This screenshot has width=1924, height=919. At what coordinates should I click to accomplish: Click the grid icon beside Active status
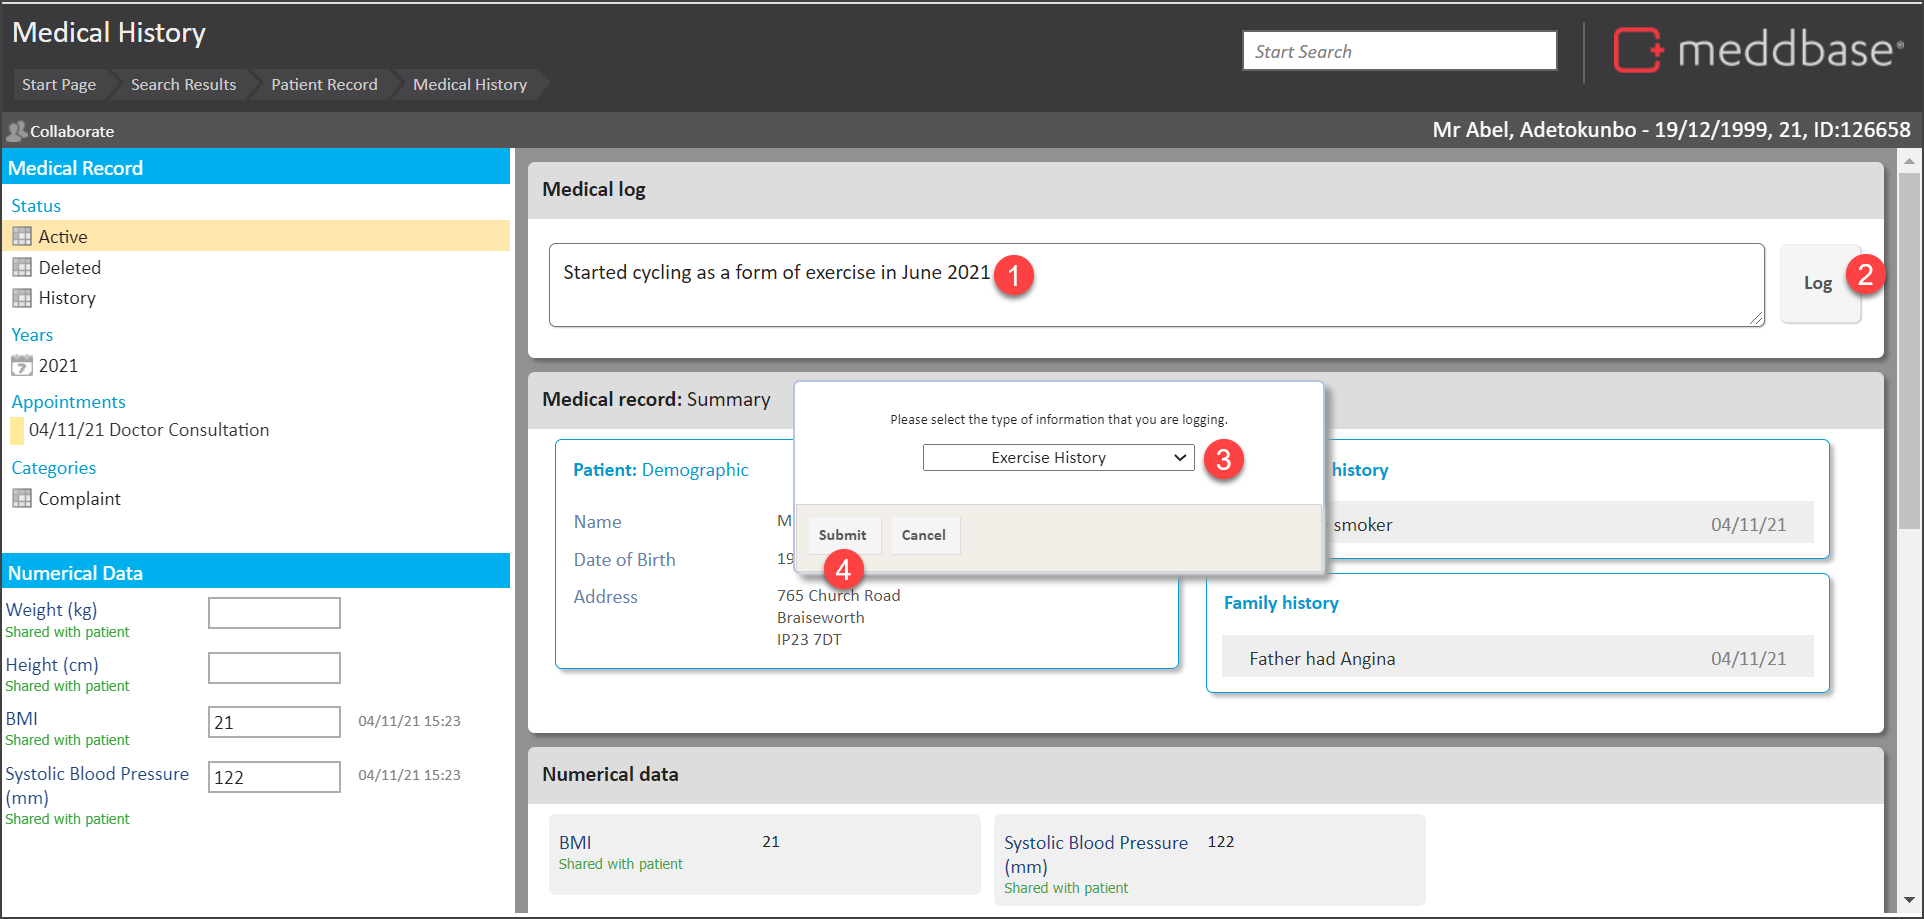pos(22,237)
